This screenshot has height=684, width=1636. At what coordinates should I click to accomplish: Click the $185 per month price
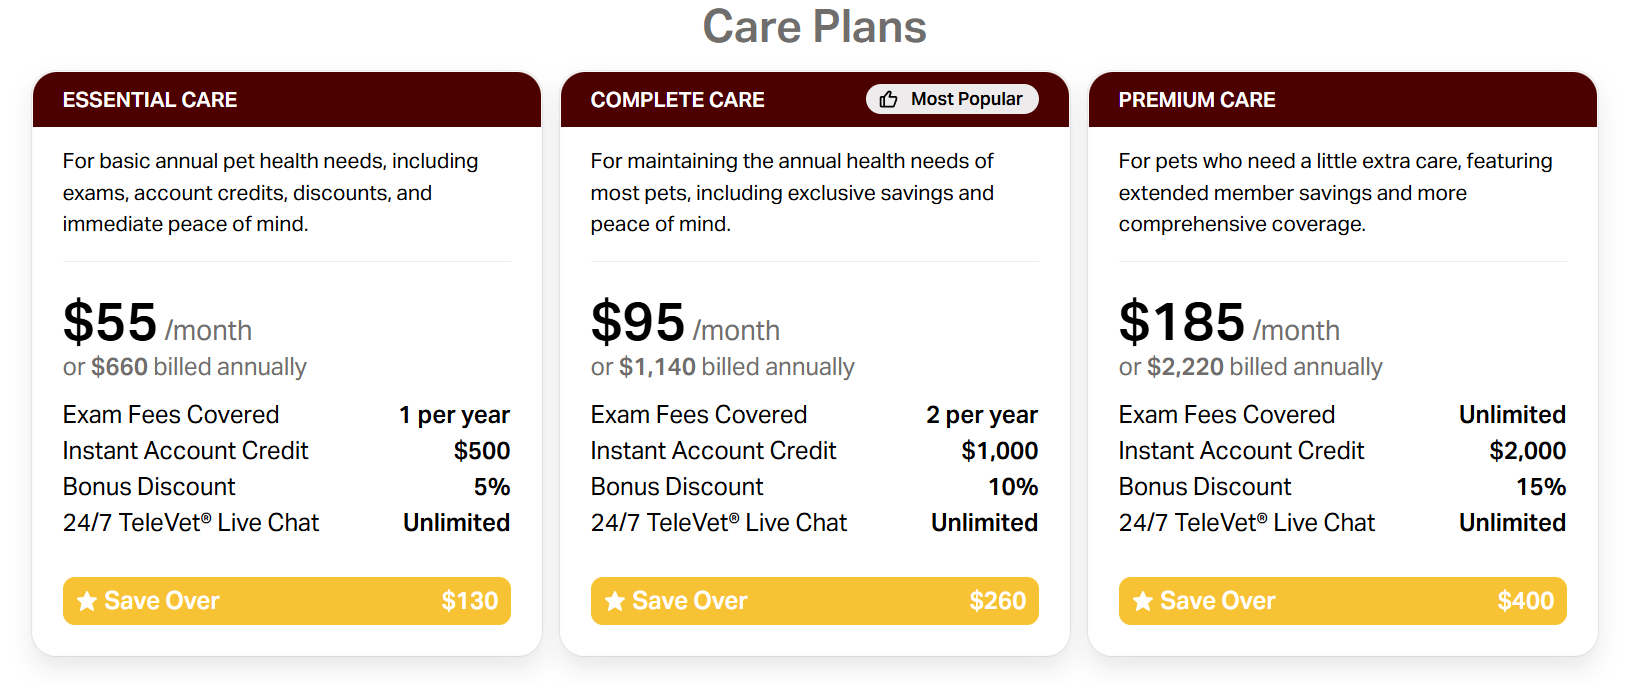tap(1229, 323)
